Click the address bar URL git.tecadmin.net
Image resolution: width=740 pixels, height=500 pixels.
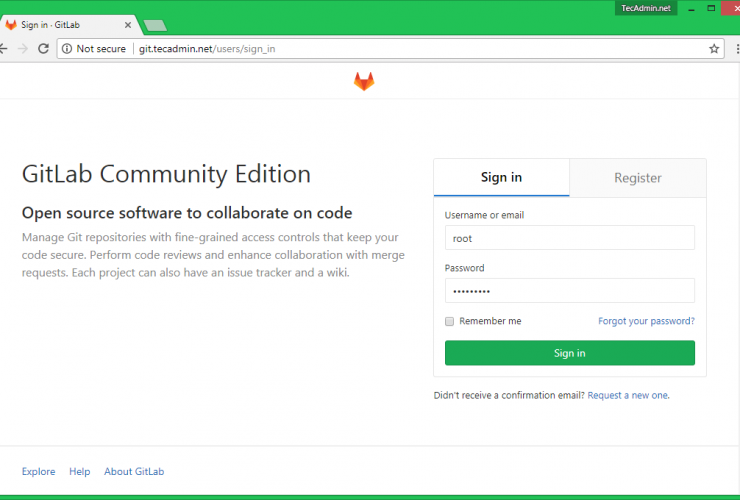coord(206,48)
